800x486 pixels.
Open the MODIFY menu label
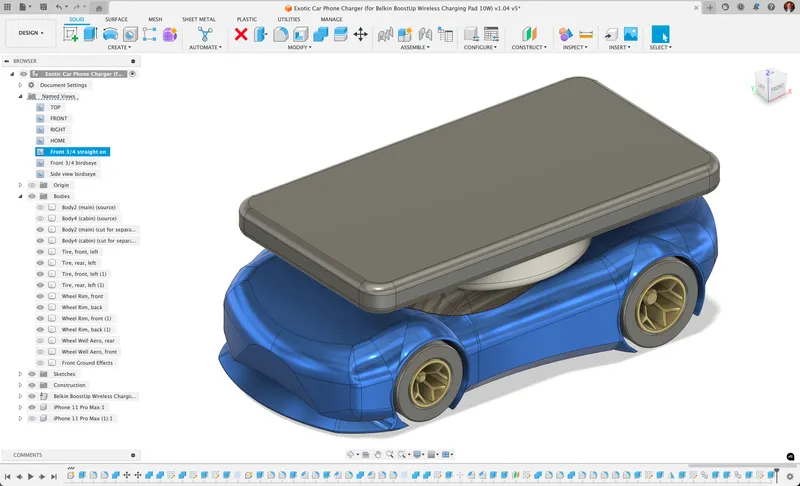pos(299,47)
